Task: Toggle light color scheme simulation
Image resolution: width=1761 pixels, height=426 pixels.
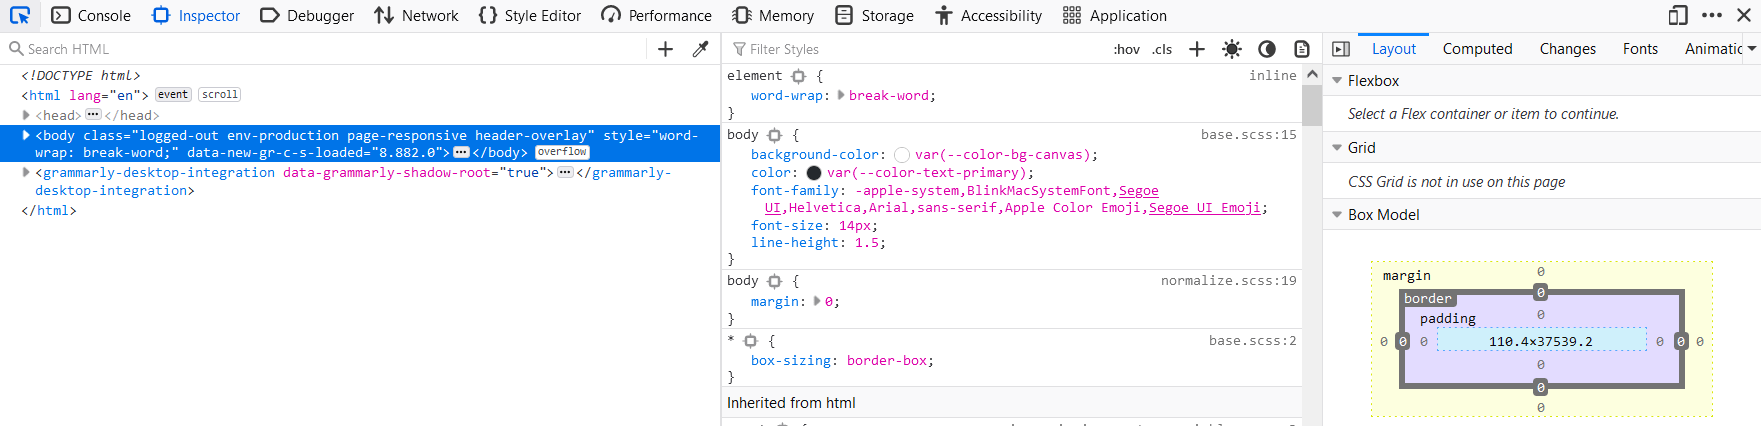Action: (1232, 49)
